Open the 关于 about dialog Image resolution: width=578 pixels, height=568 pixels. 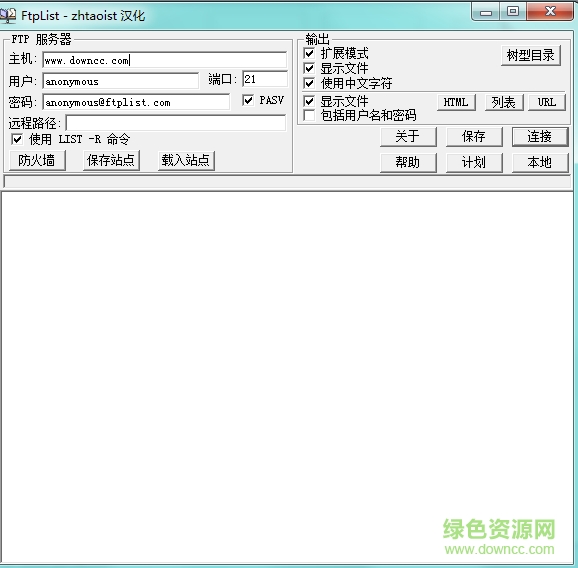[408, 137]
